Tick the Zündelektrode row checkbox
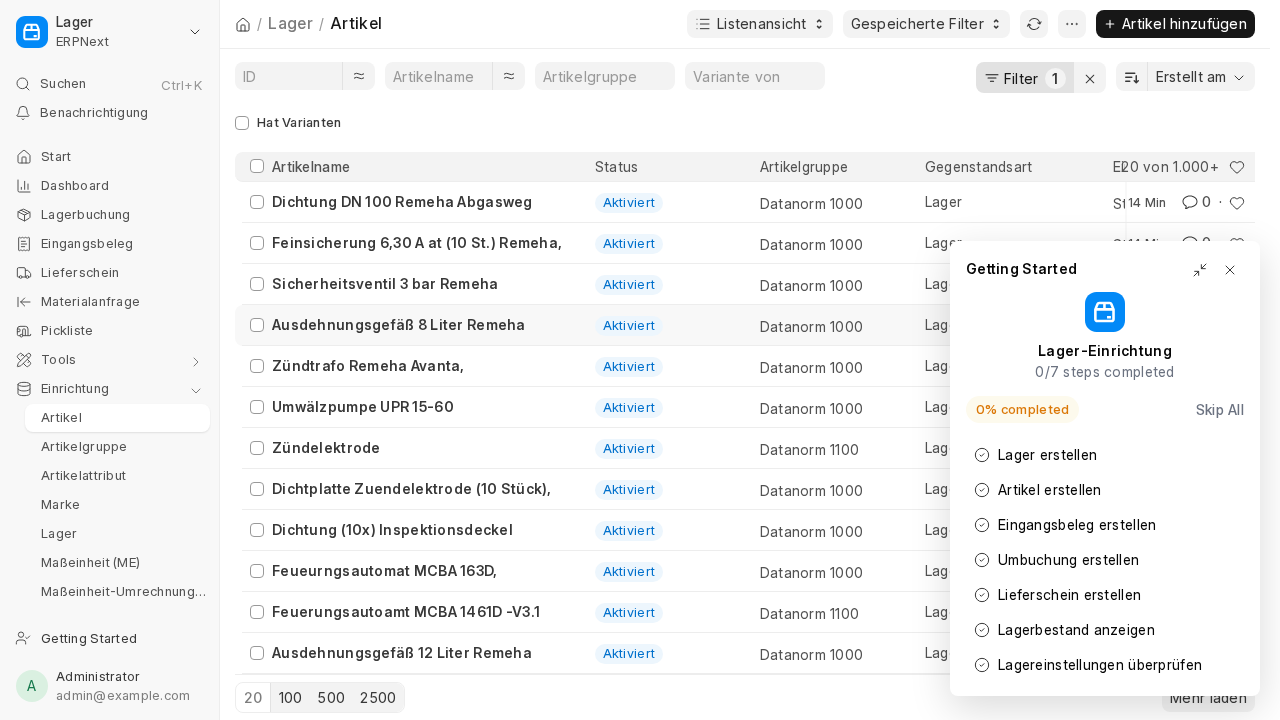 coord(257,448)
